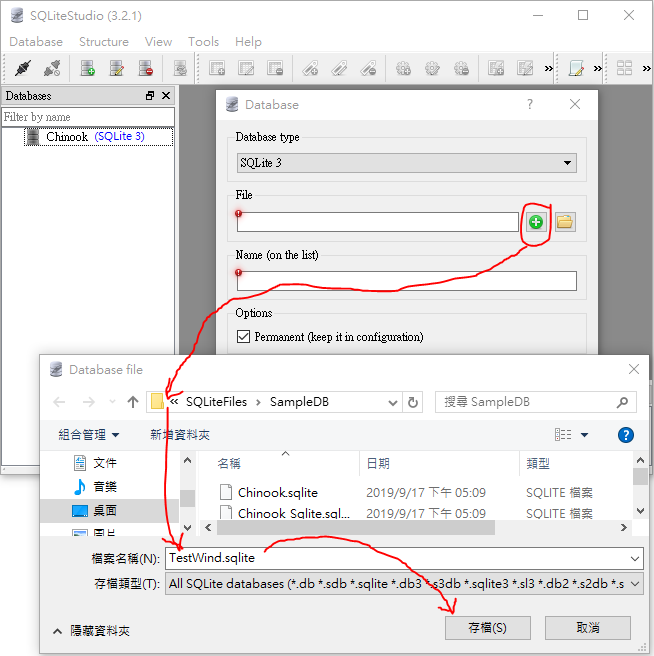Screen dimensions: 654x656
Task: Select 文件 in the navigation pane
Action: (x=105, y=463)
